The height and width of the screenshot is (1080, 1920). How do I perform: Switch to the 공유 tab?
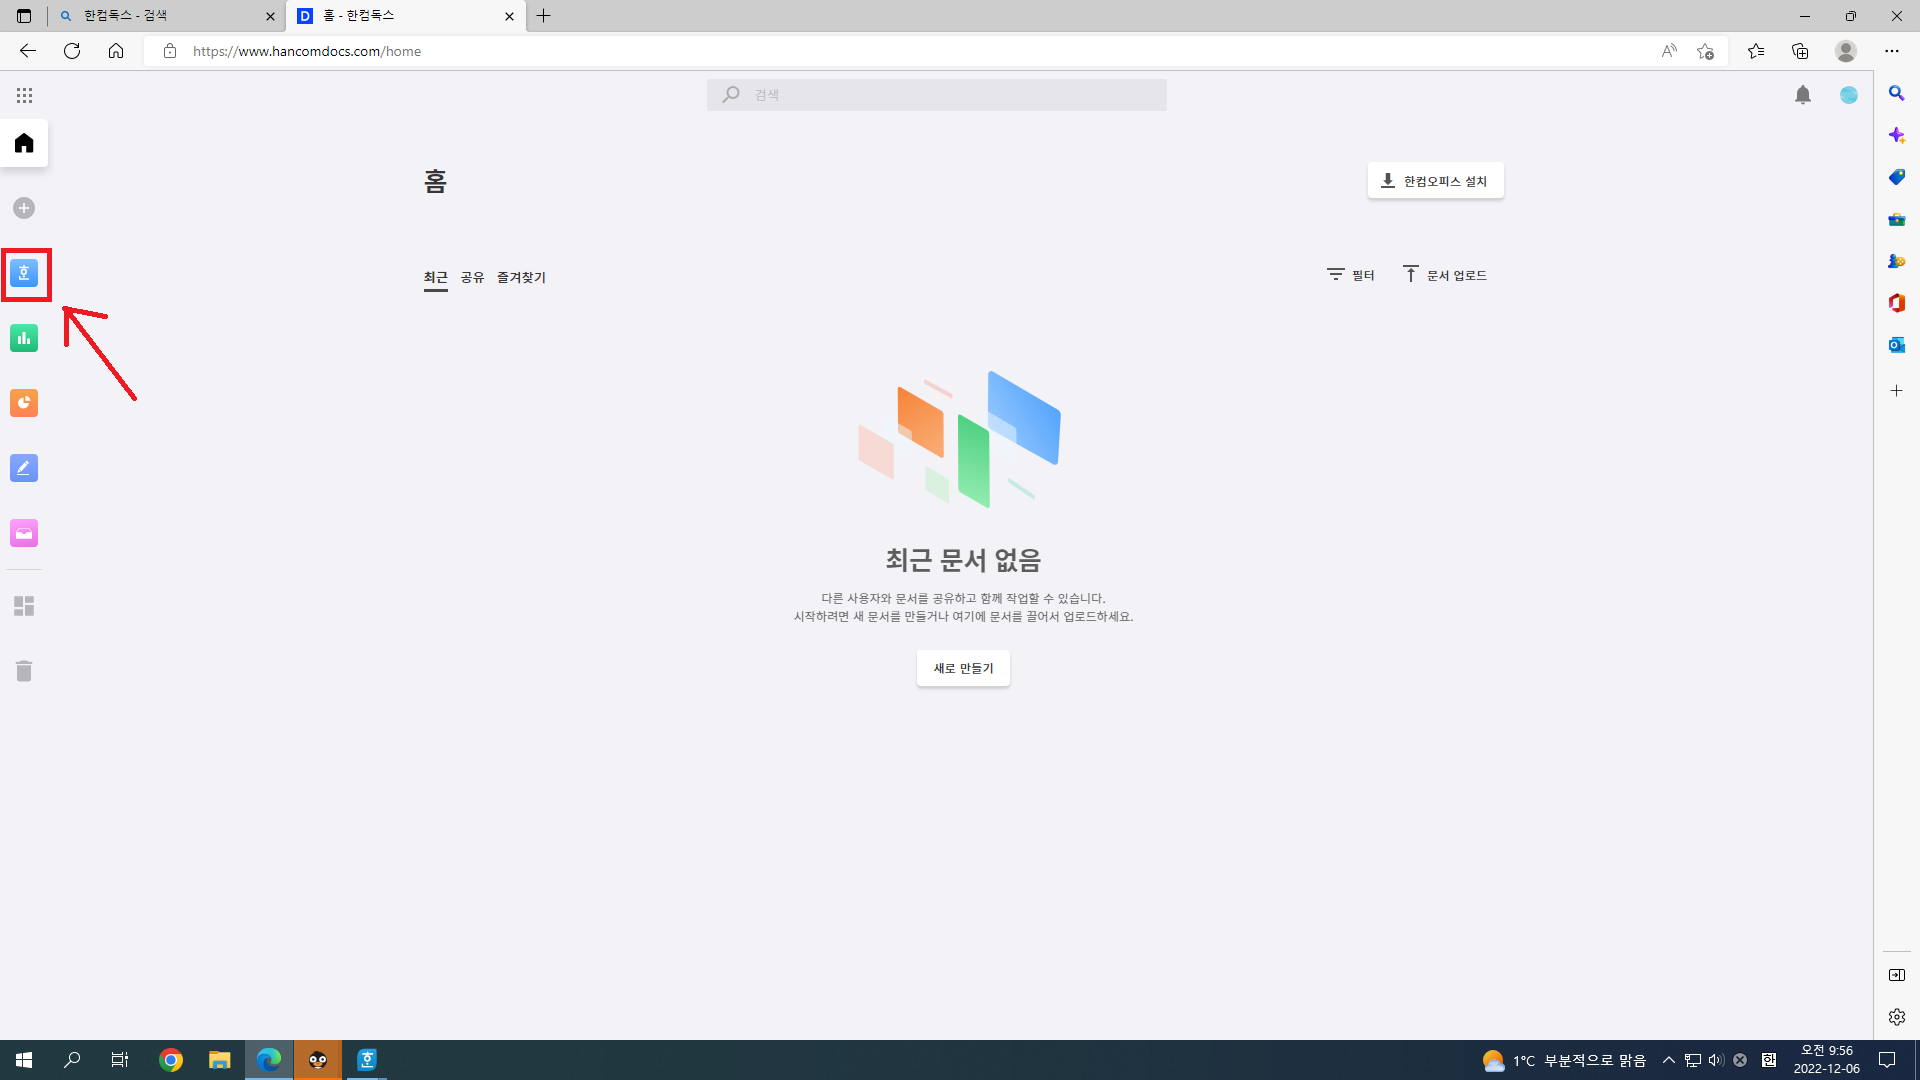click(x=472, y=278)
